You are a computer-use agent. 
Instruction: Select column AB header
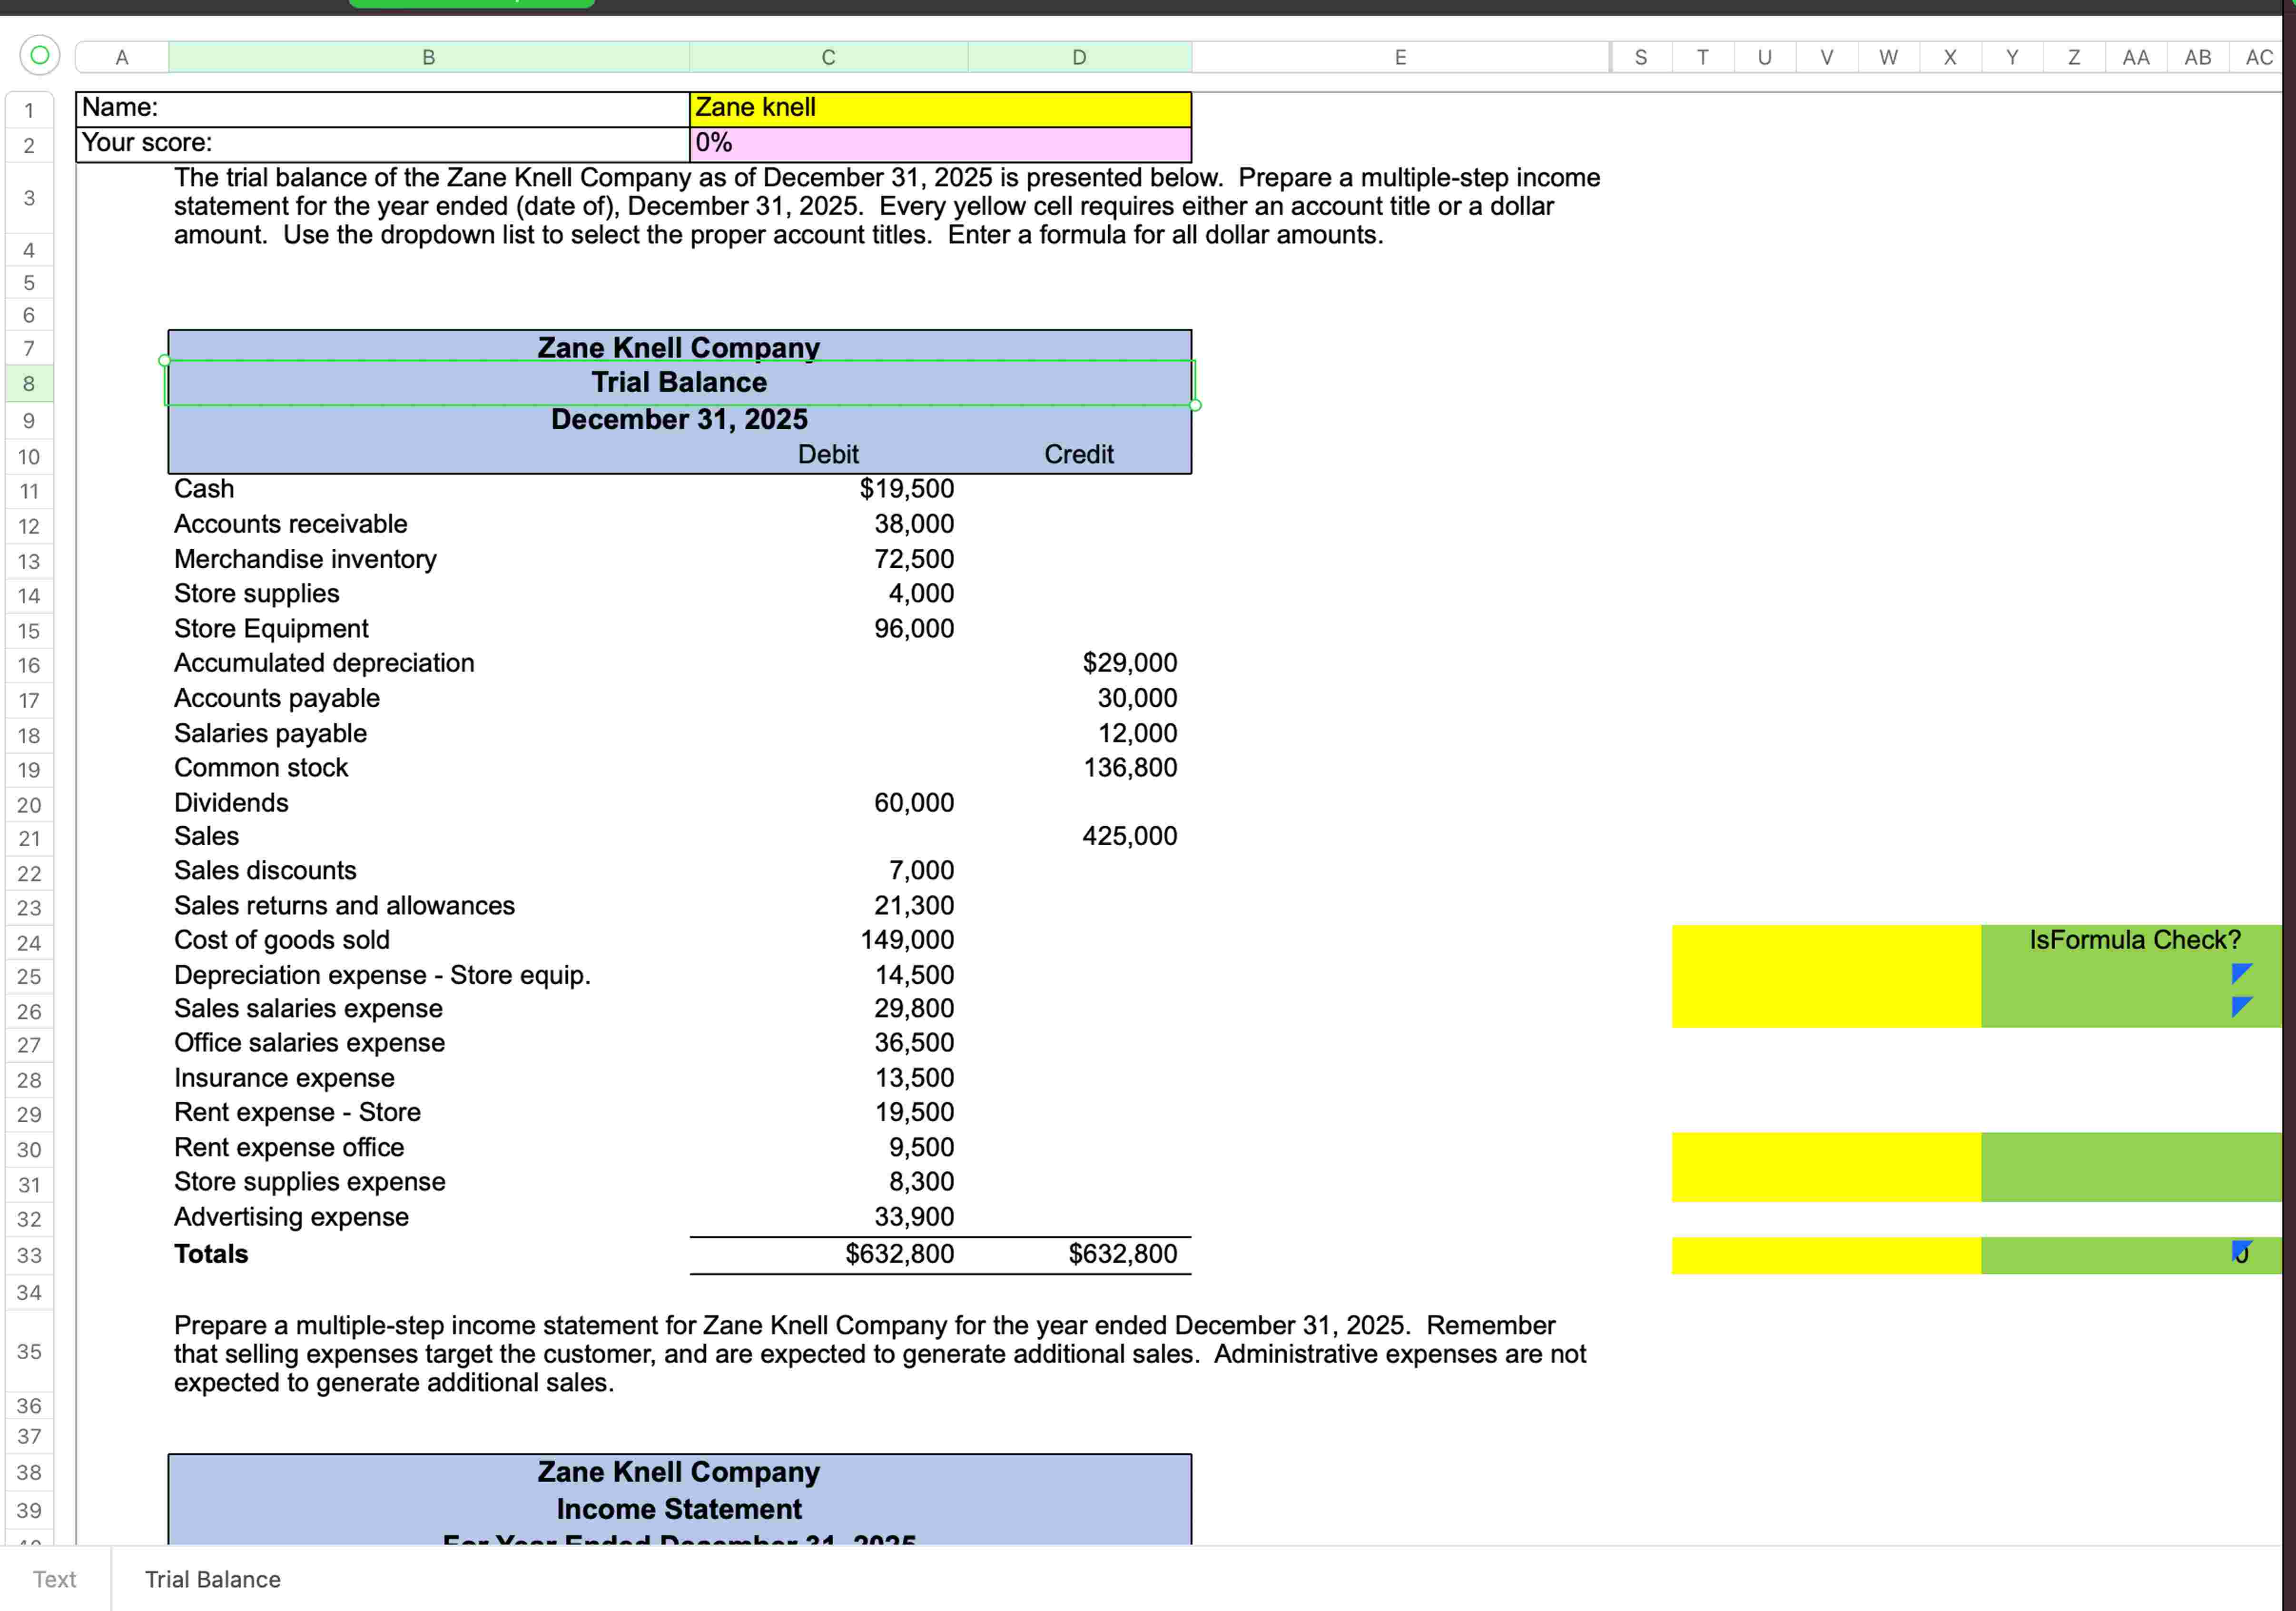[x=2197, y=57]
